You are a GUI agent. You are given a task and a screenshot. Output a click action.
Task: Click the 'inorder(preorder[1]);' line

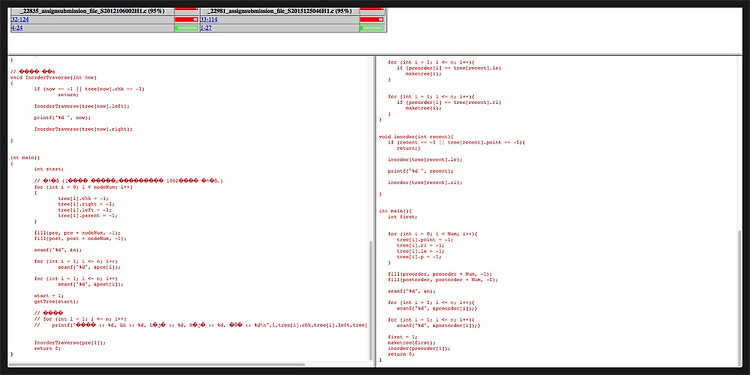[x=419, y=349]
